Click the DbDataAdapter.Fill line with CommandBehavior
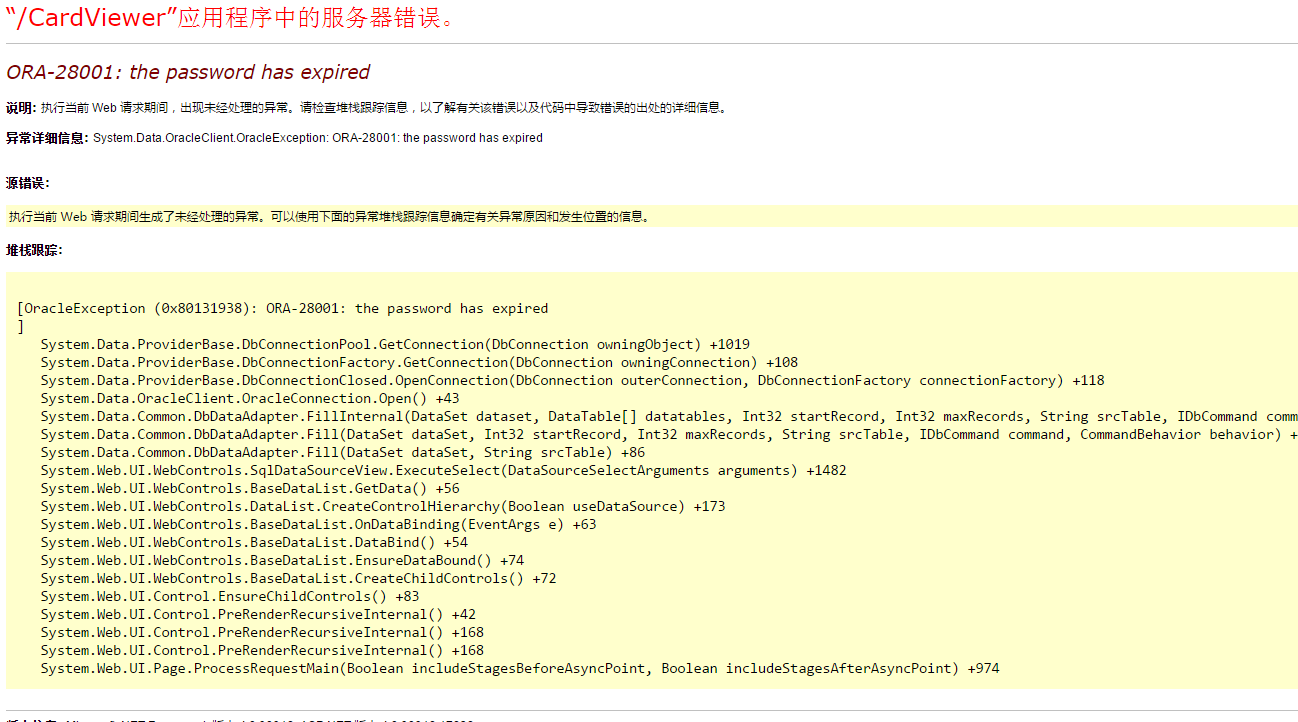1298x722 pixels. tap(669, 434)
